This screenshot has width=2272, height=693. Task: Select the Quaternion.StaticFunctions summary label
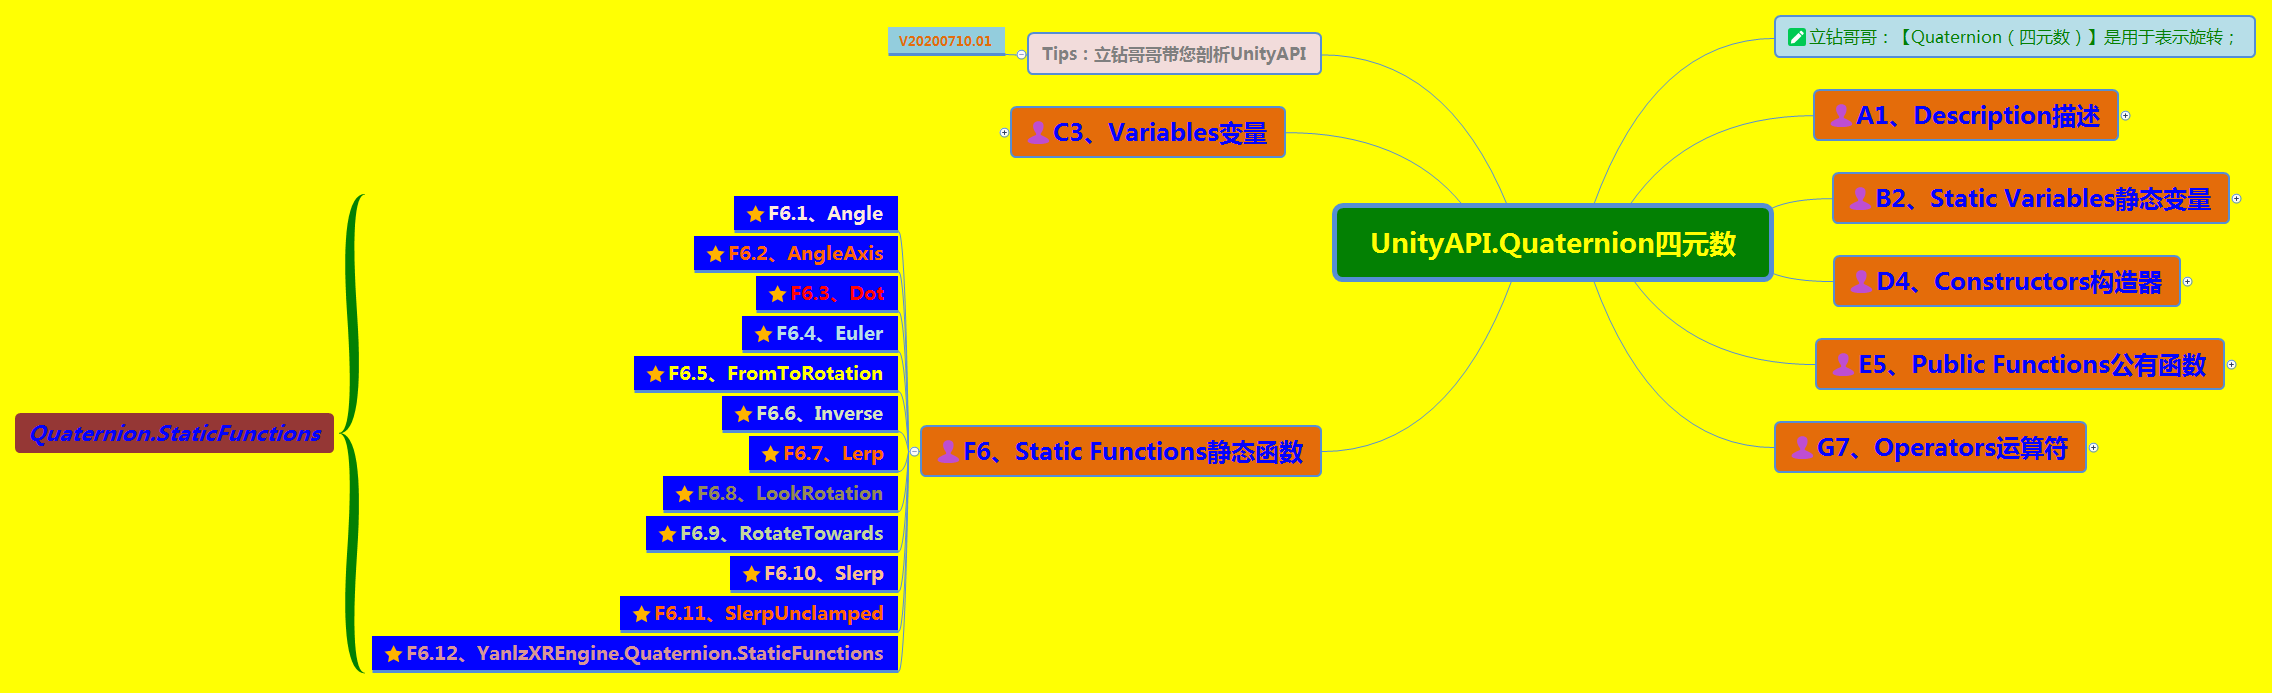click(x=175, y=433)
